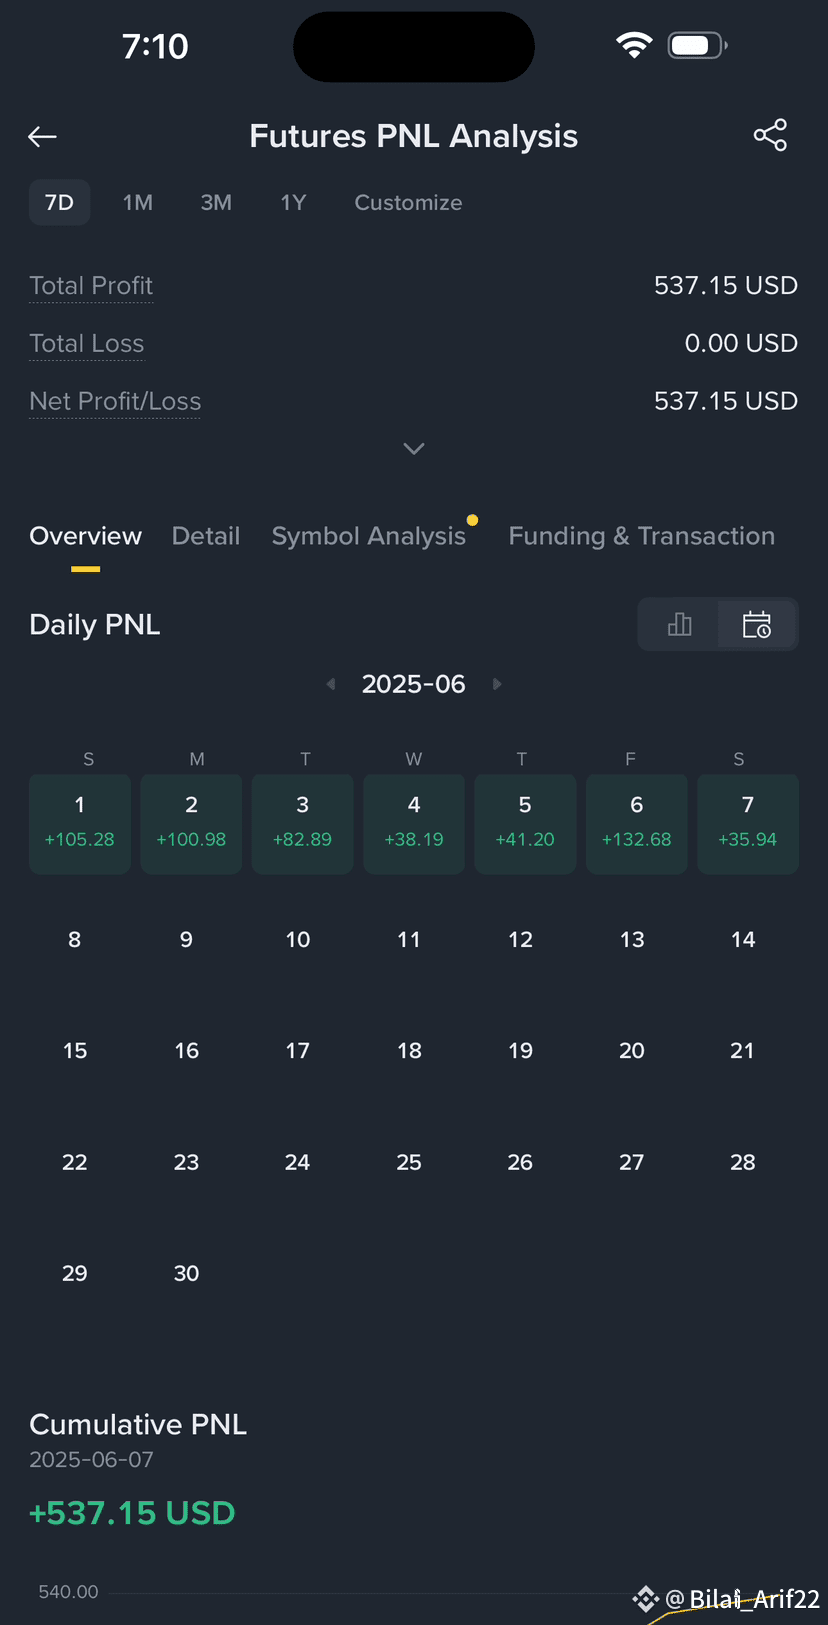The width and height of the screenshot is (828, 1625).
Task: Tap the Total Profit label
Action: coord(91,286)
